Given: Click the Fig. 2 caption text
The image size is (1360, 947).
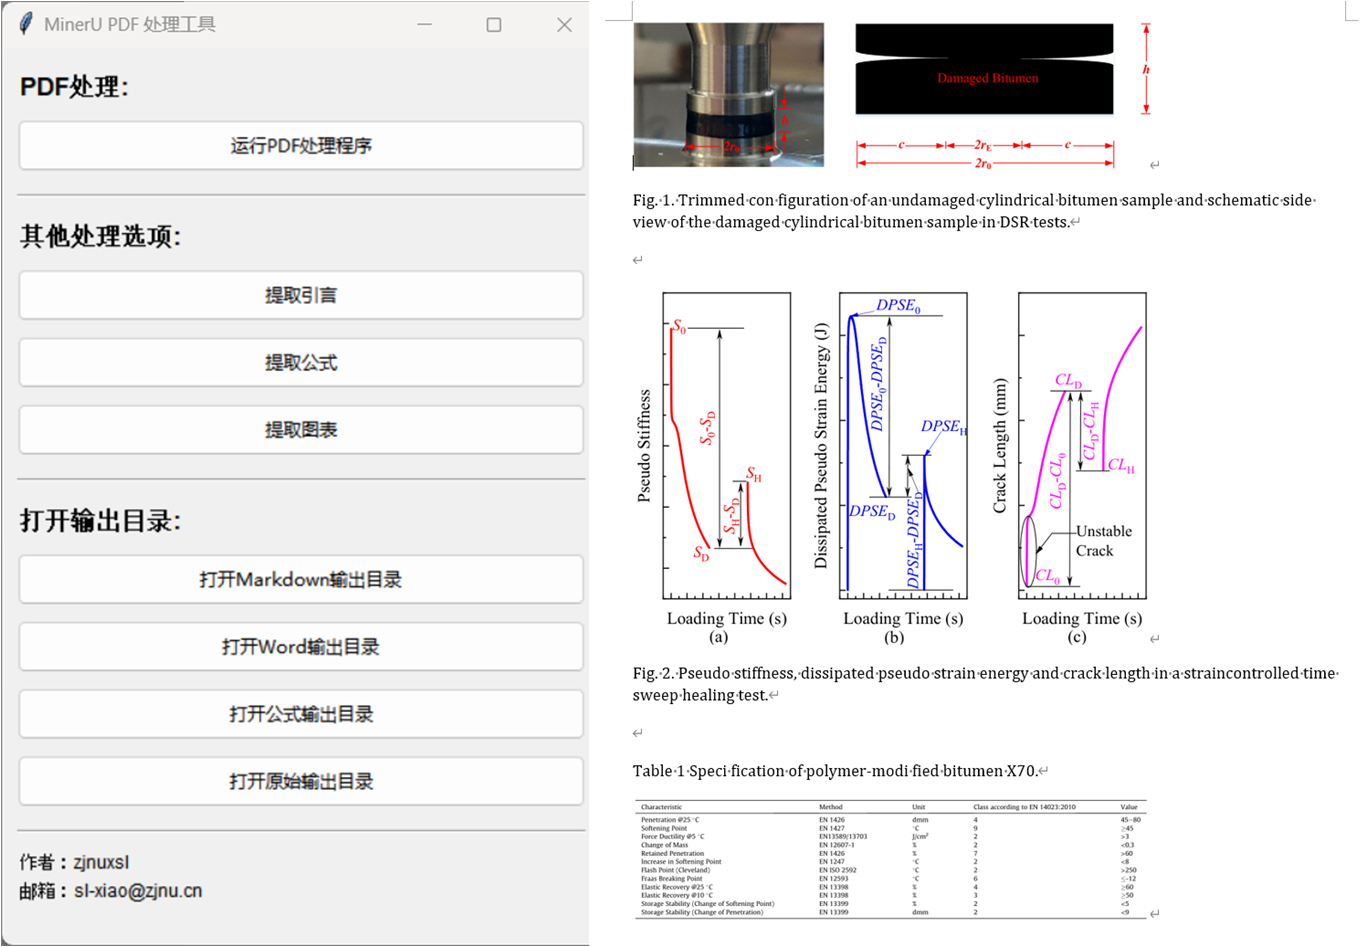Looking at the screenshot, I should coord(985,684).
